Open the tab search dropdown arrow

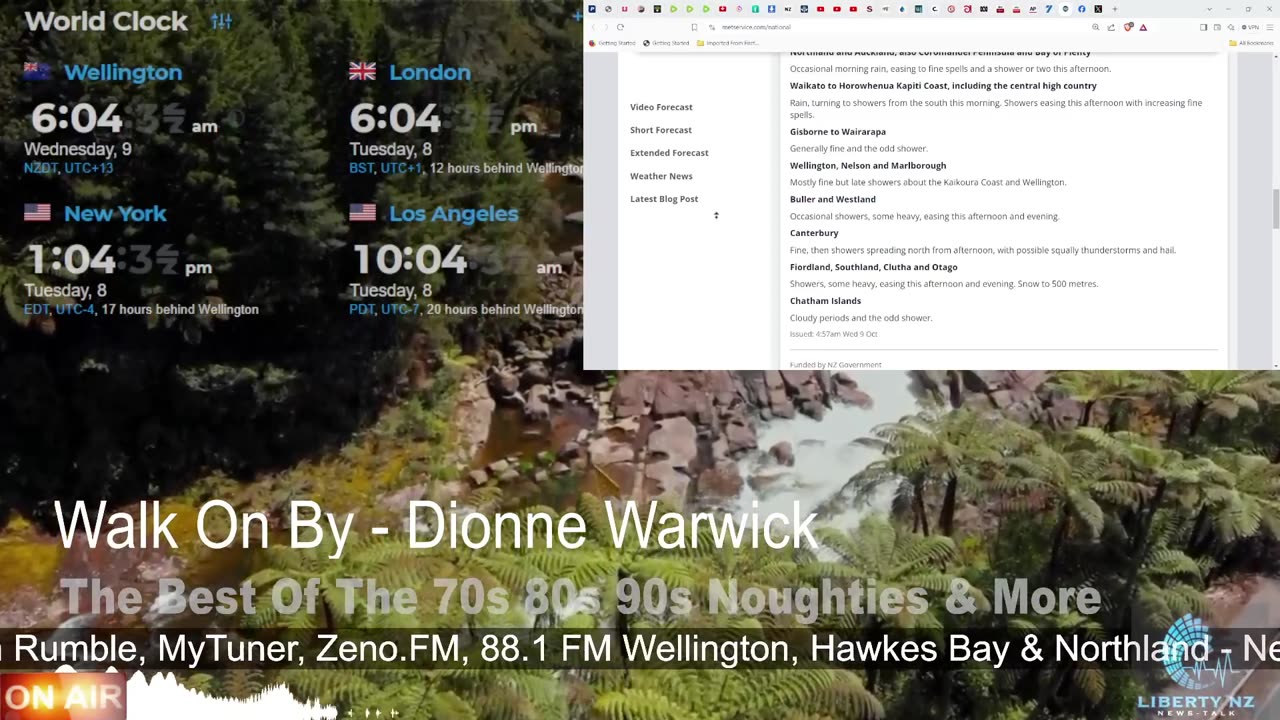click(1209, 9)
